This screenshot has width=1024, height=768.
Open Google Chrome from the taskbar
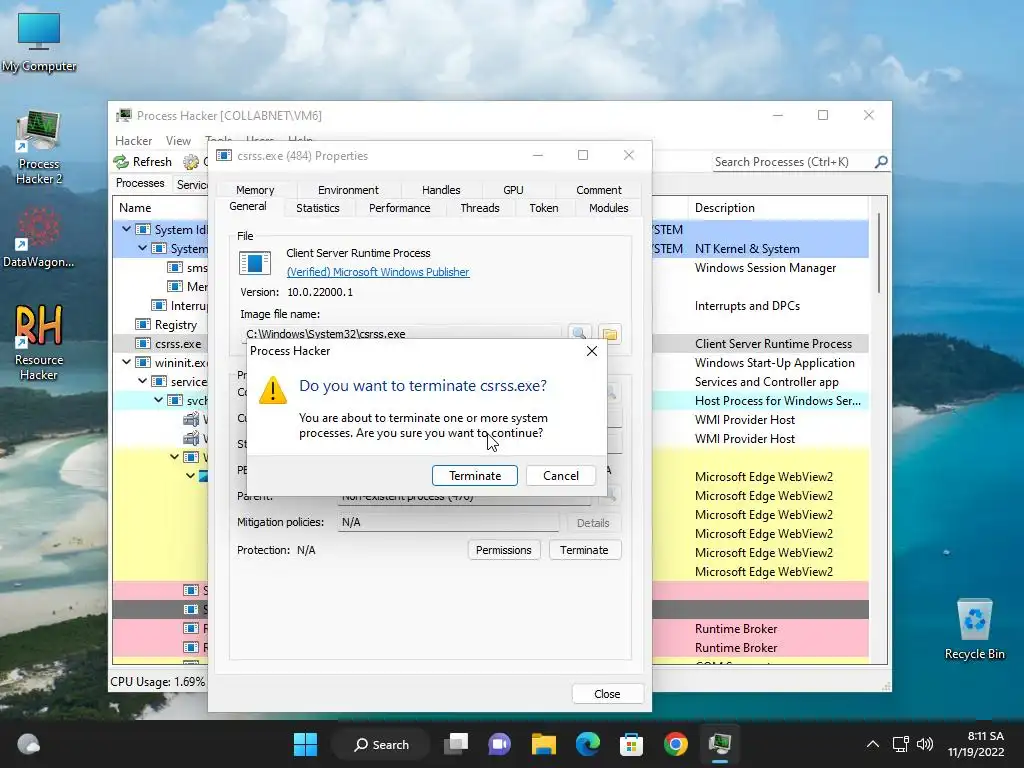pos(675,744)
